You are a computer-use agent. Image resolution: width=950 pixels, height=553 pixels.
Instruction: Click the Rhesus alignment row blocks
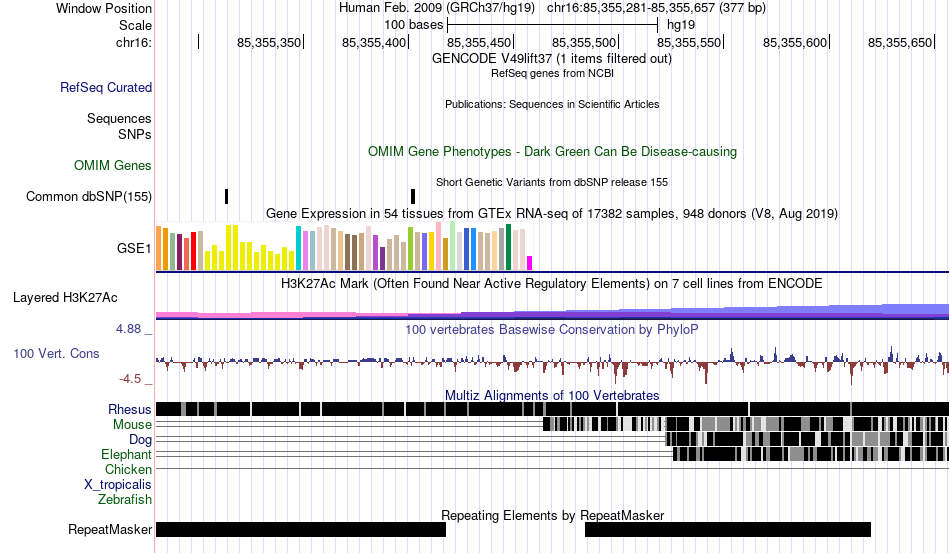tap(553, 409)
